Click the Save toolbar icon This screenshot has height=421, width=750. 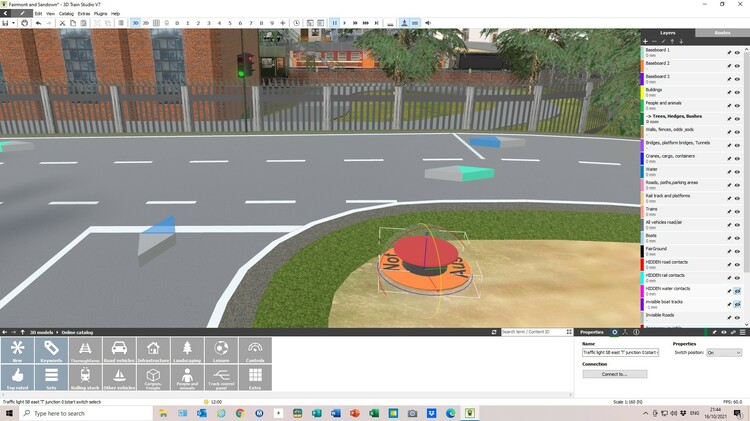(5, 23)
